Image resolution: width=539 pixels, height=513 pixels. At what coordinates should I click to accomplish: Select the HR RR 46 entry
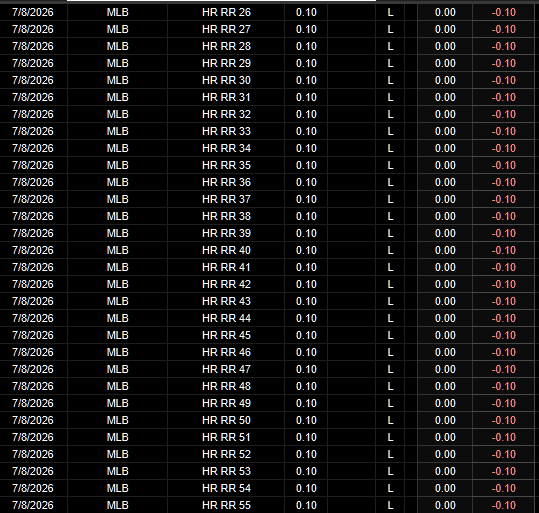[226, 352]
